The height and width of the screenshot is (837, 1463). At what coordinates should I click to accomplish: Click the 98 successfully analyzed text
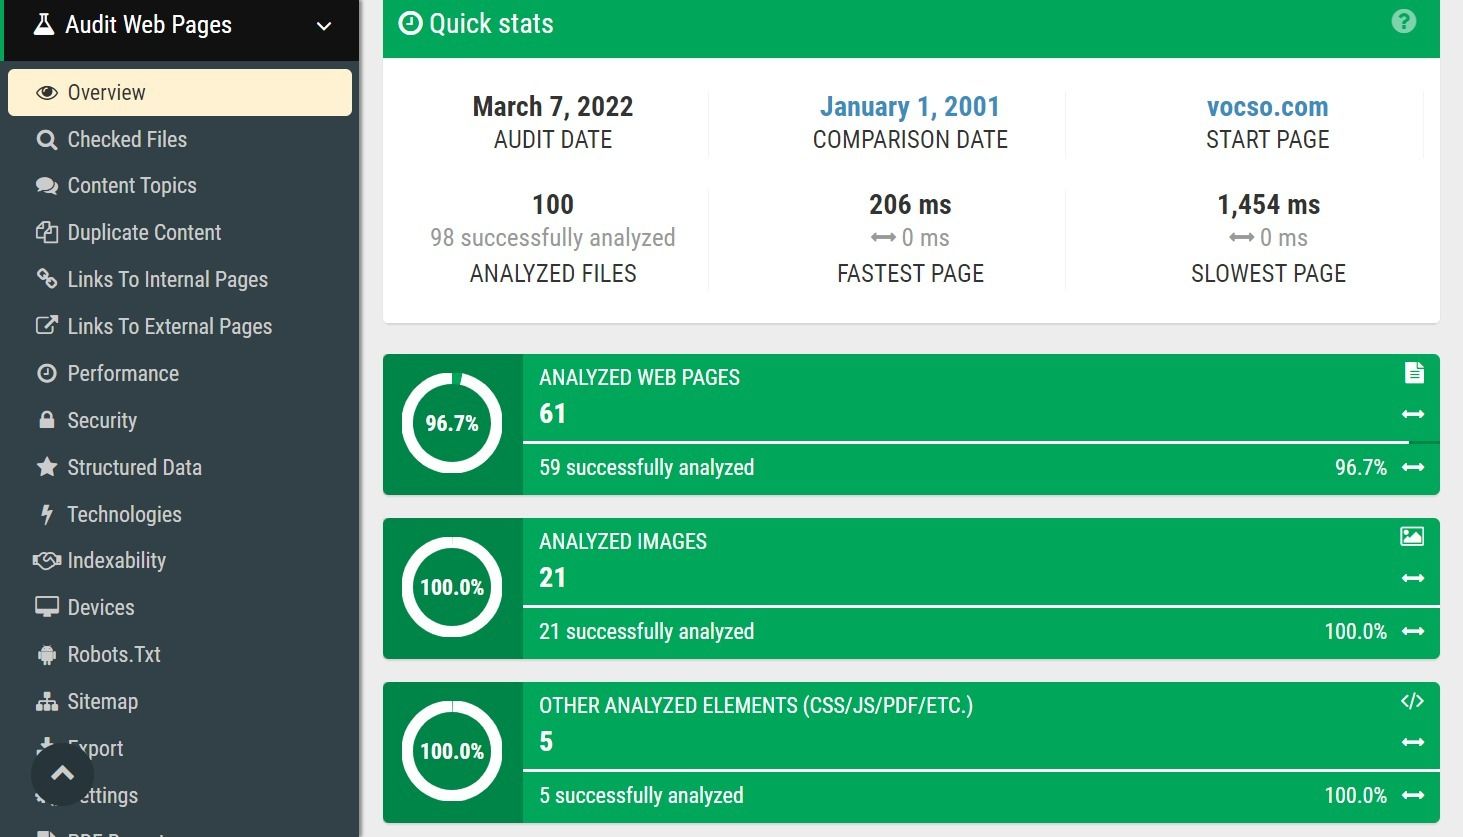(553, 238)
